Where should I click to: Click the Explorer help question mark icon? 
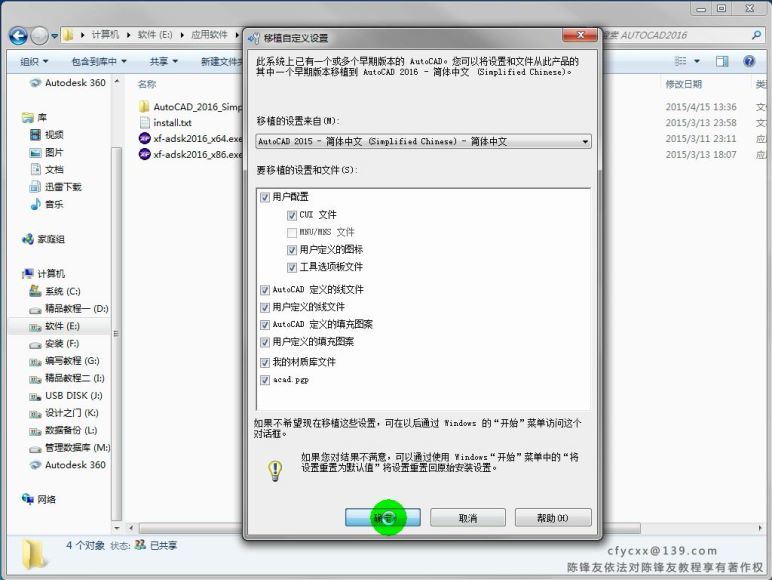[749, 61]
